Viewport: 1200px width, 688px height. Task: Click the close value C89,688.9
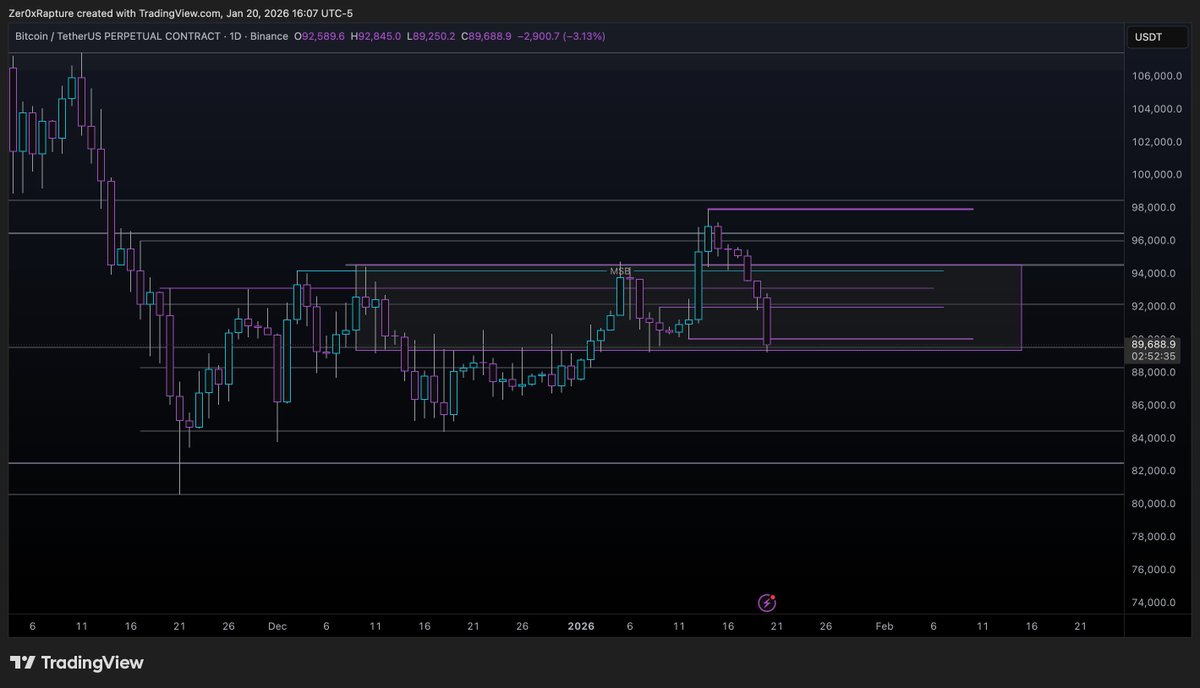[487, 36]
